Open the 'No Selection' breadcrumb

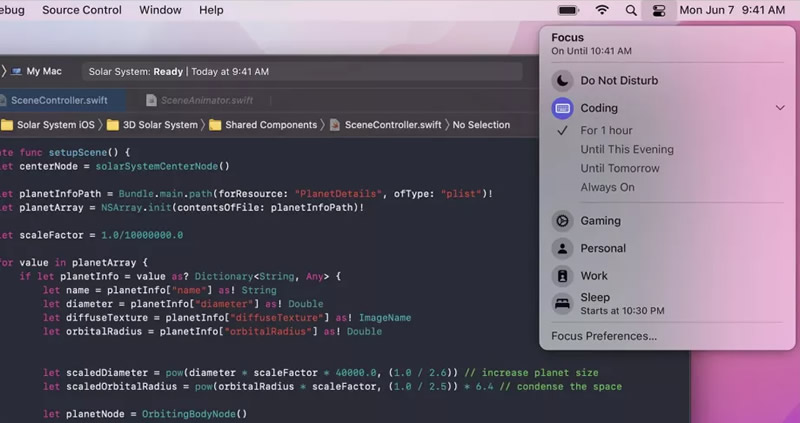click(481, 125)
